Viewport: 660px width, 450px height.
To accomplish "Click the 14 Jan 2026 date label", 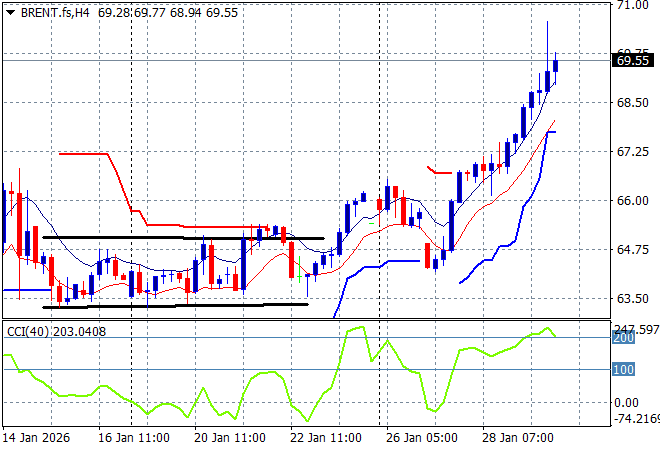I will 38,438.
